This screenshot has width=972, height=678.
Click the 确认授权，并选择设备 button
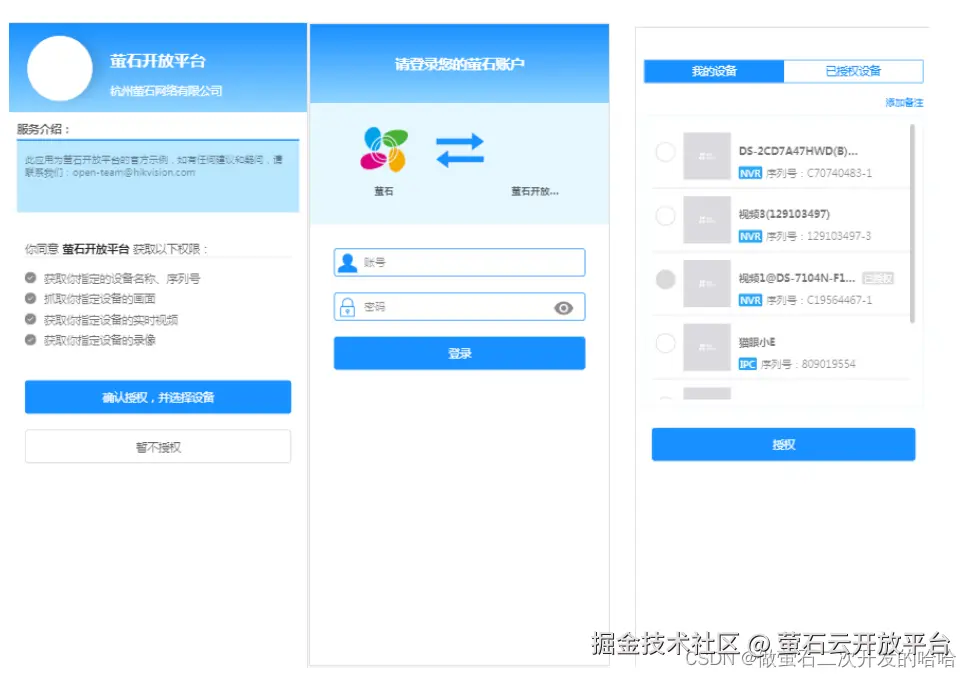point(158,397)
